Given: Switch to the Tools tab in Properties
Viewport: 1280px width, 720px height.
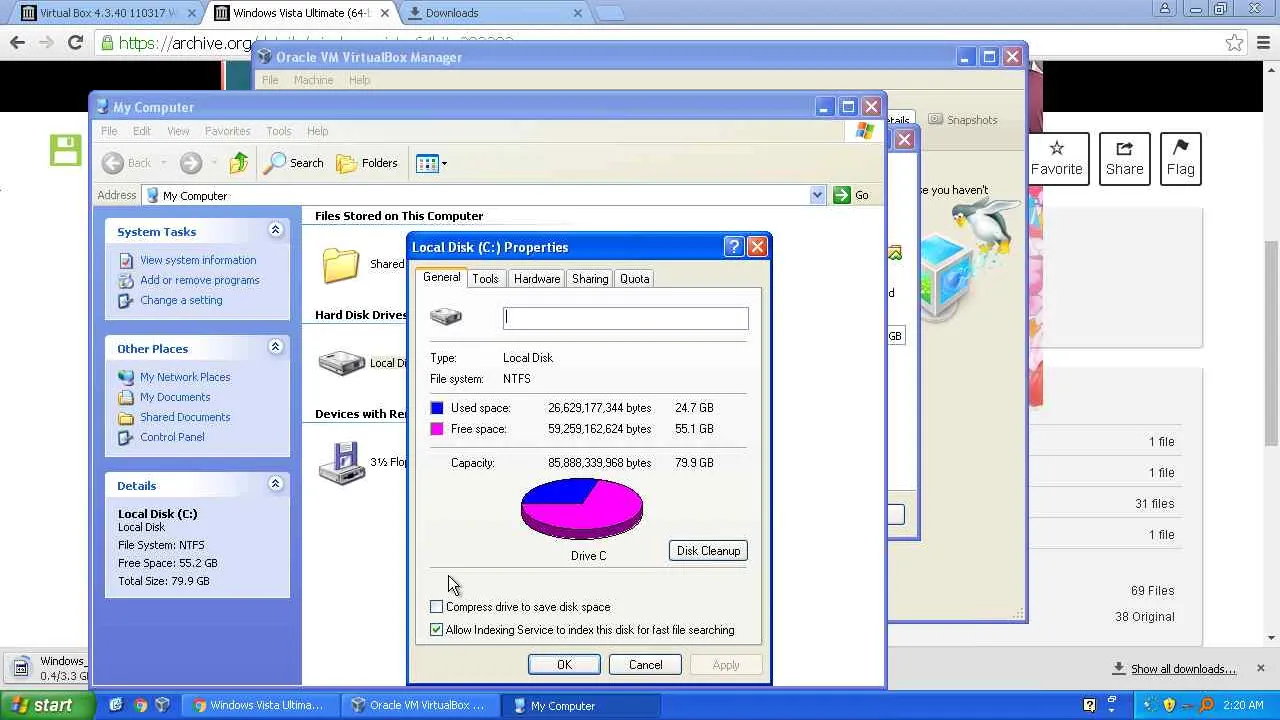Looking at the screenshot, I should coord(485,279).
